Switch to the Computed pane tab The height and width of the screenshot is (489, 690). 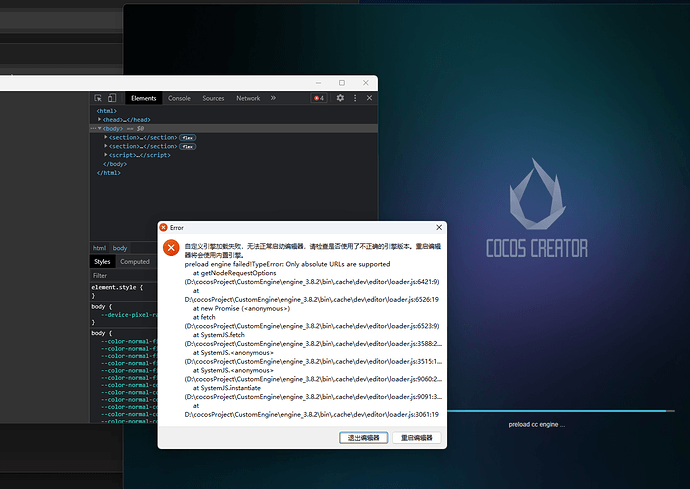tap(135, 261)
